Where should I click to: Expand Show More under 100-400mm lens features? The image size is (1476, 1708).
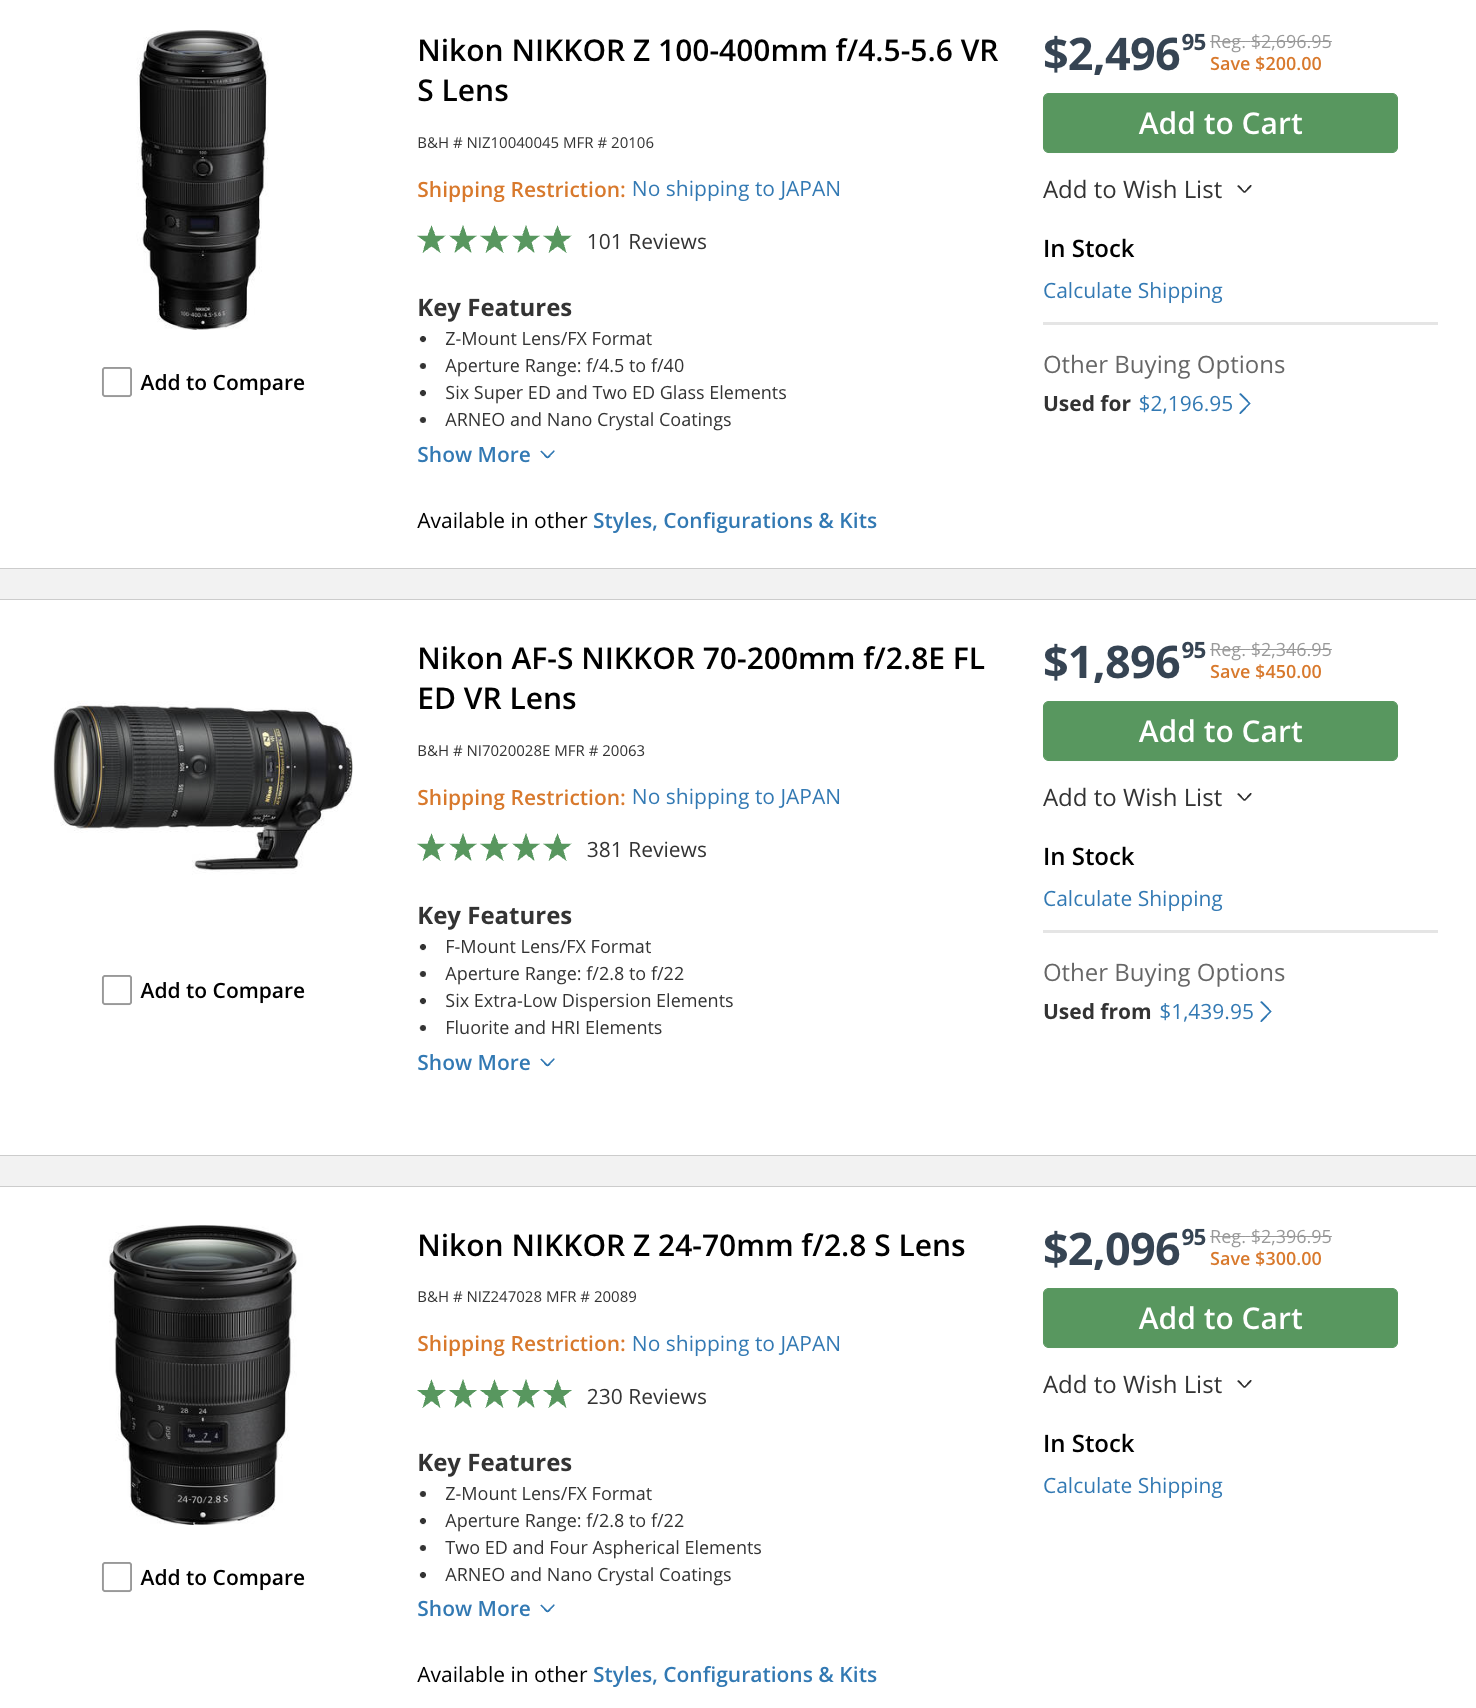click(x=485, y=455)
